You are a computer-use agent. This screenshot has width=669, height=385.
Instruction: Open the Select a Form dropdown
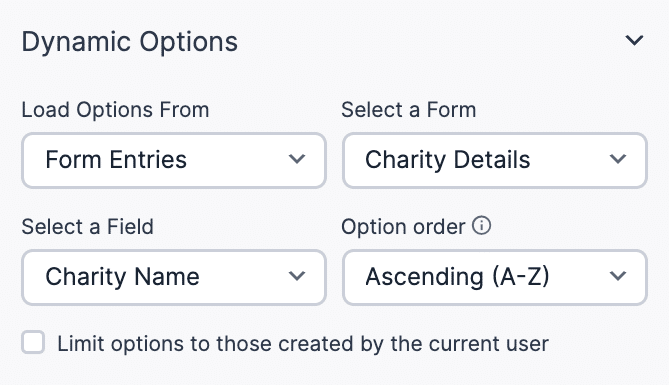pyautogui.click(x=495, y=160)
